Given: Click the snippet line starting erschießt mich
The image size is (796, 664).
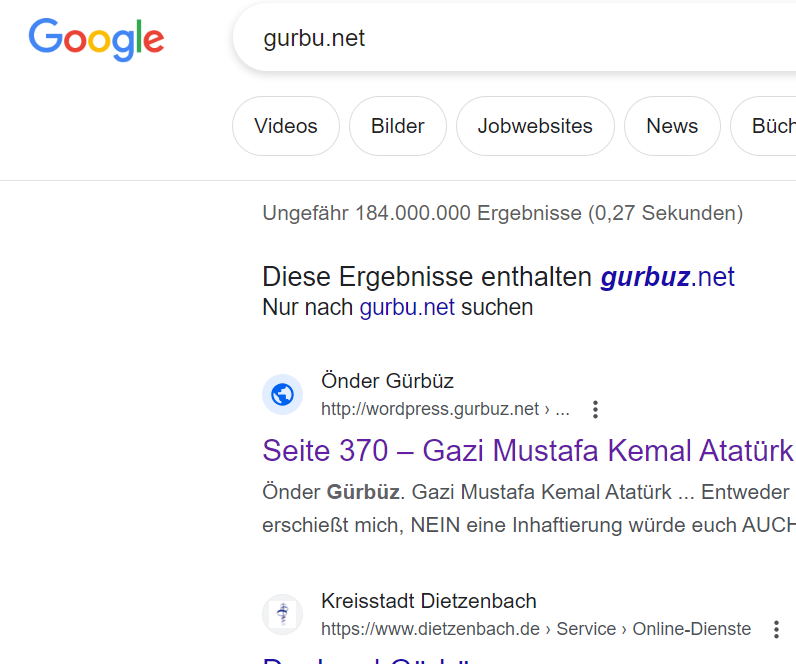Looking at the screenshot, I should click(528, 525).
